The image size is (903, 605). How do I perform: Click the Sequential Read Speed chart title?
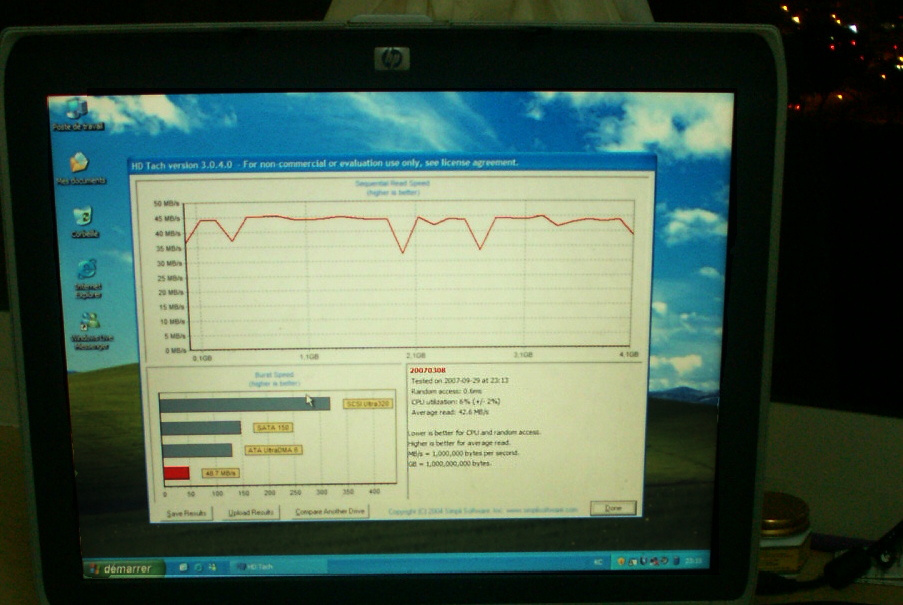point(392,184)
